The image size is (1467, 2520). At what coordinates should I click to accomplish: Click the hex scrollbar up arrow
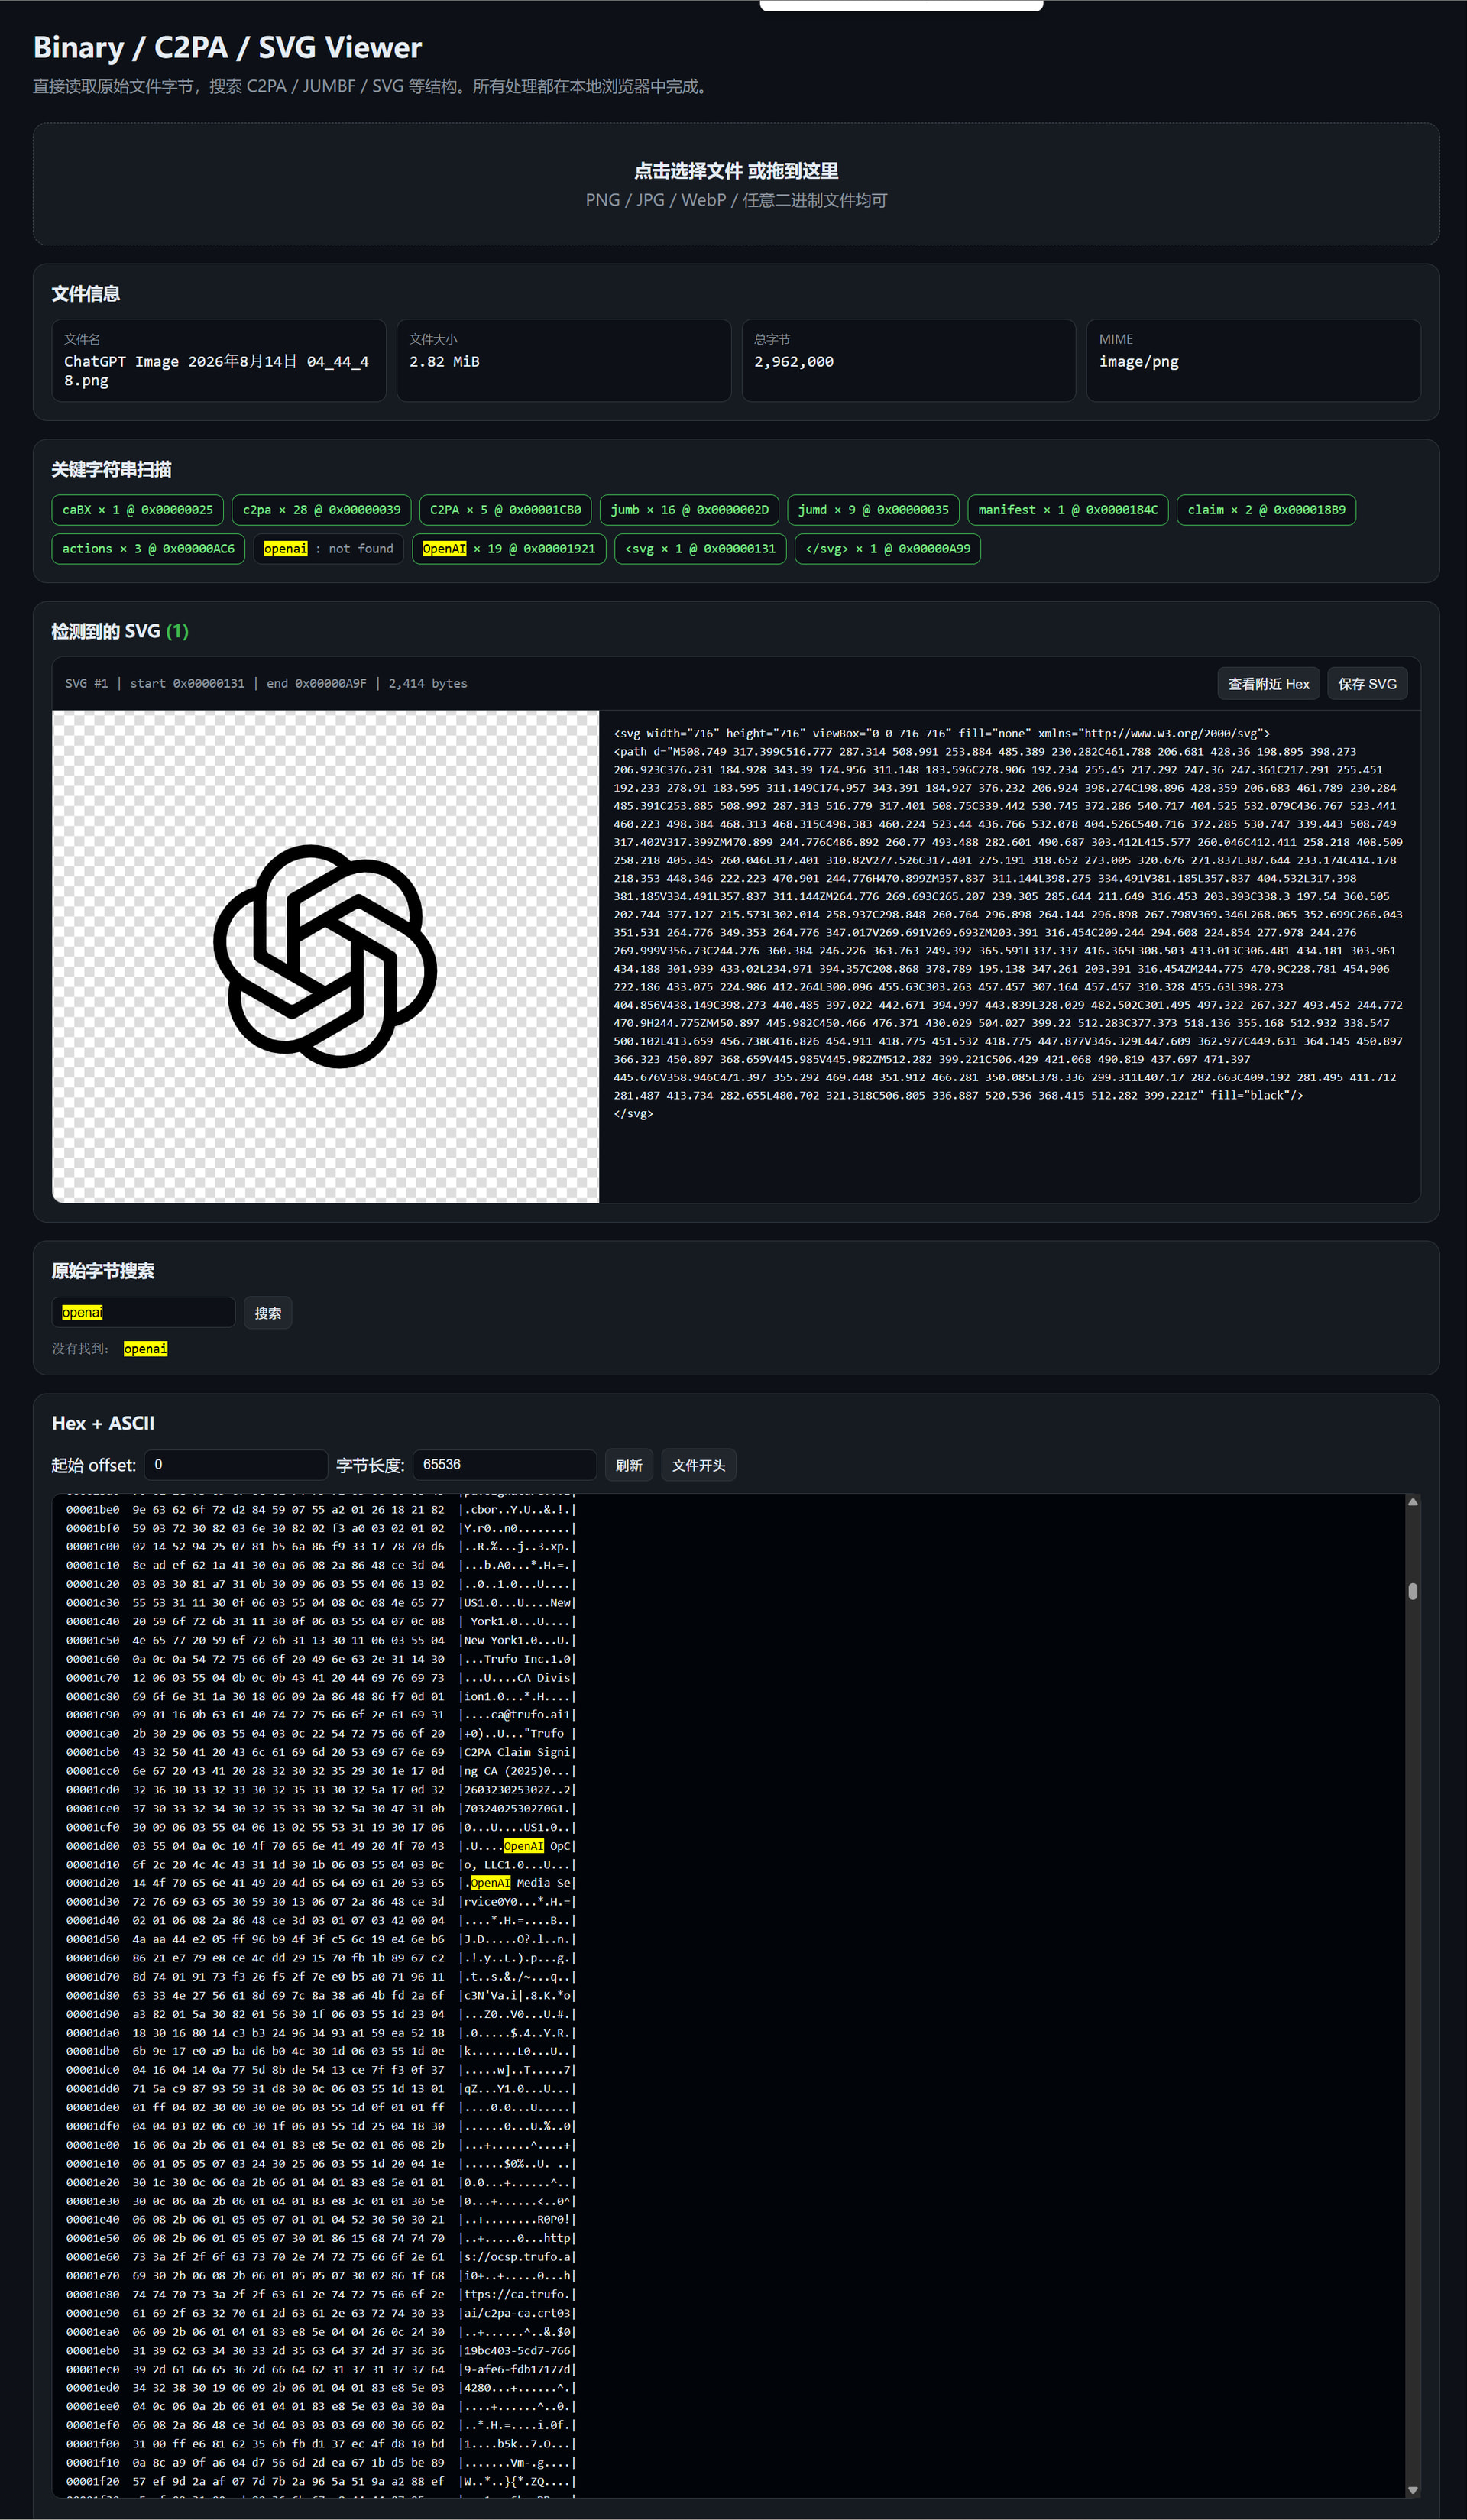[1413, 1502]
